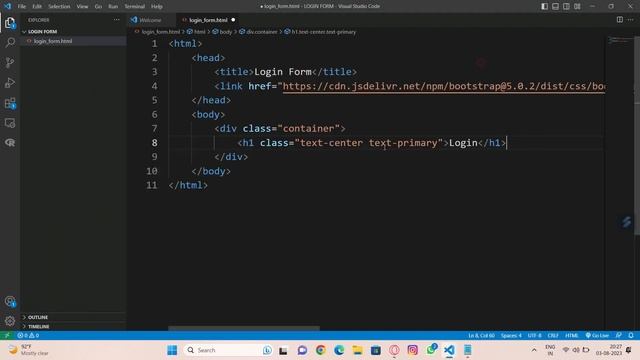The width and height of the screenshot is (640, 360).
Task: Open the Selection menu
Action: 59,7
